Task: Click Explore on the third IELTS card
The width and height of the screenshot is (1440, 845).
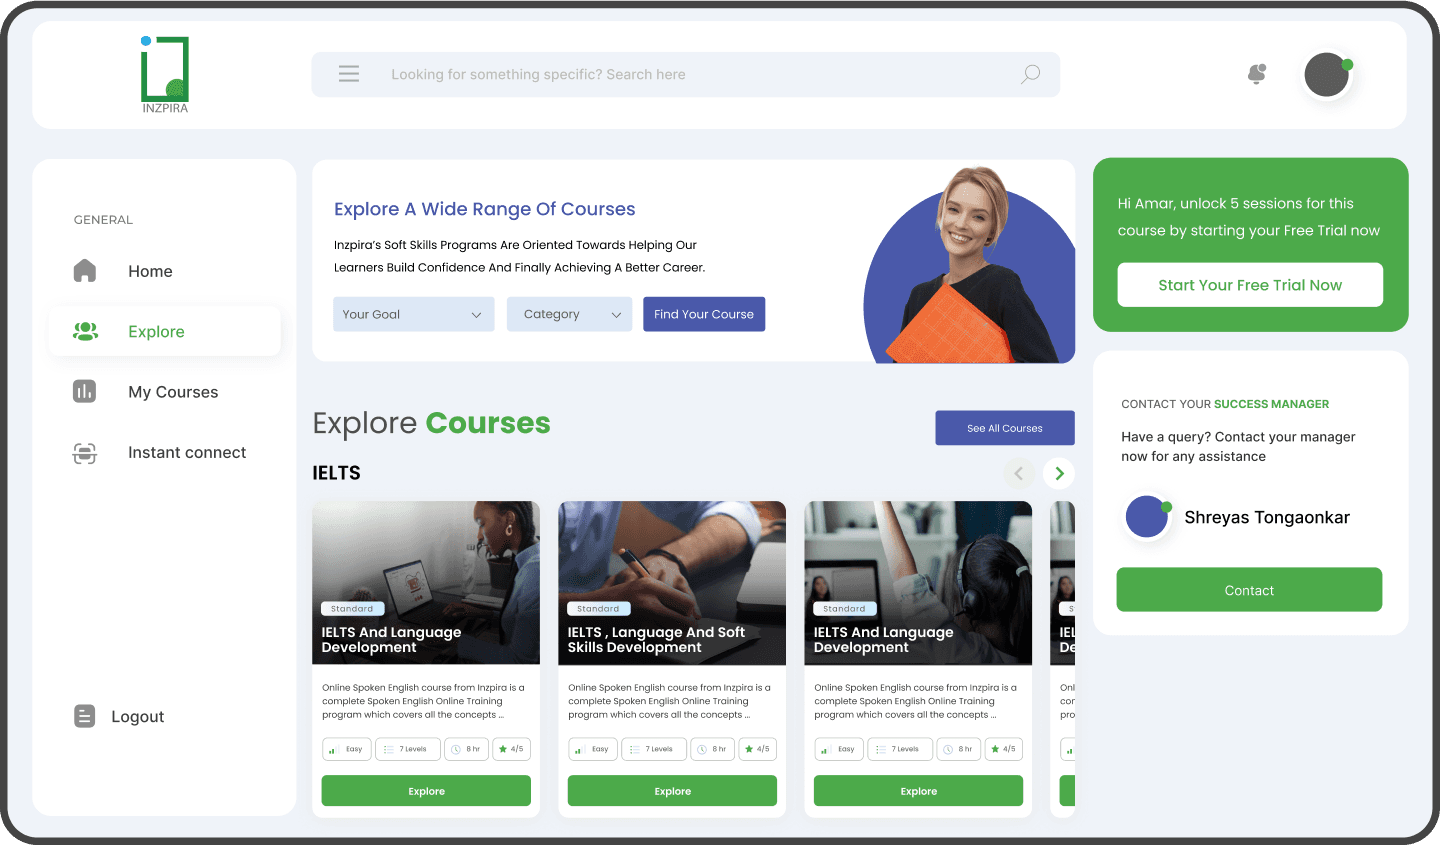Action: pyautogui.click(x=918, y=791)
